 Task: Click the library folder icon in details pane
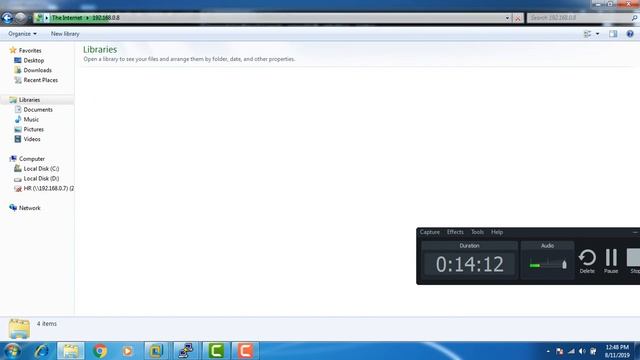pyautogui.click(x=19, y=329)
